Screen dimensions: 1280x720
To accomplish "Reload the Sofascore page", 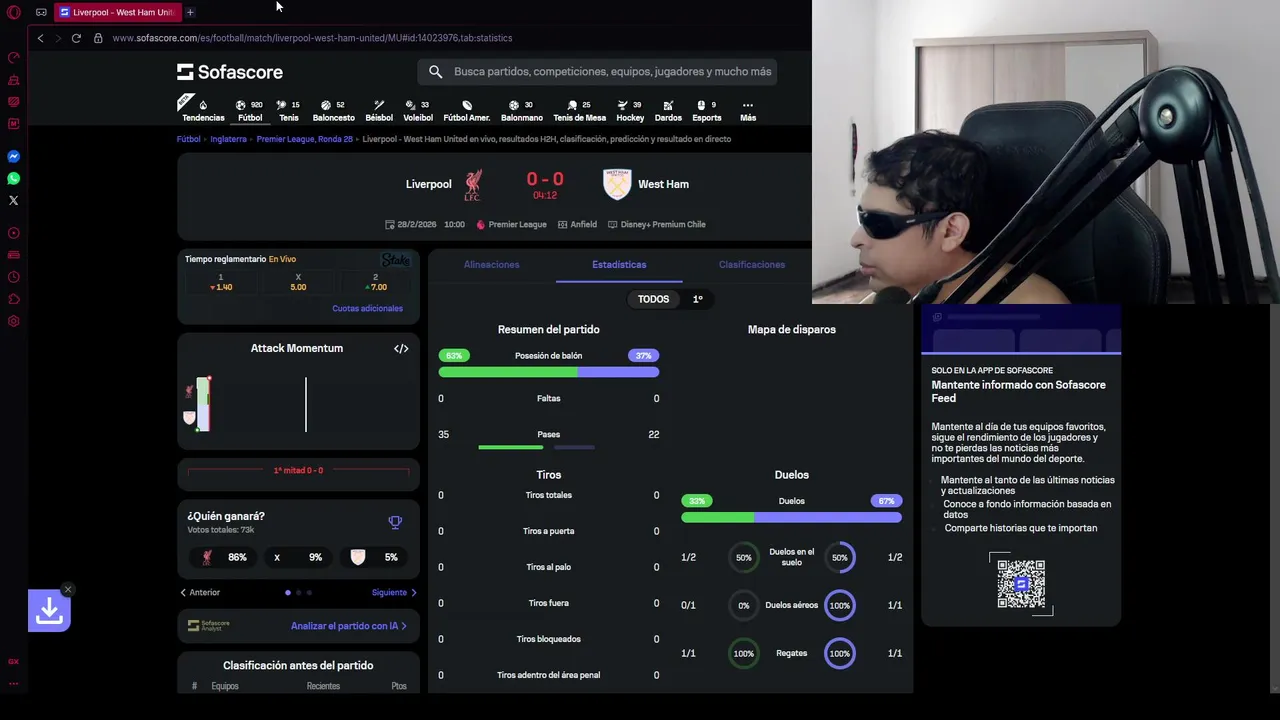I will (76, 38).
